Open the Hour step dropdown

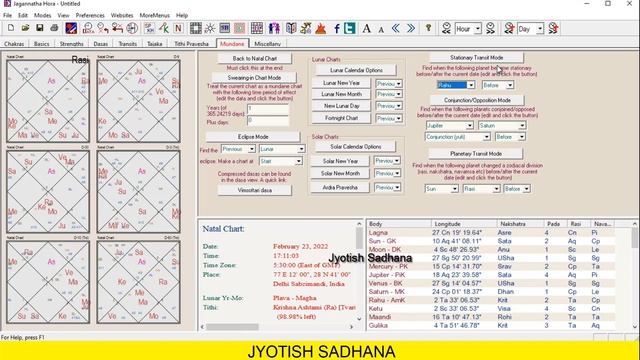tap(478, 29)
